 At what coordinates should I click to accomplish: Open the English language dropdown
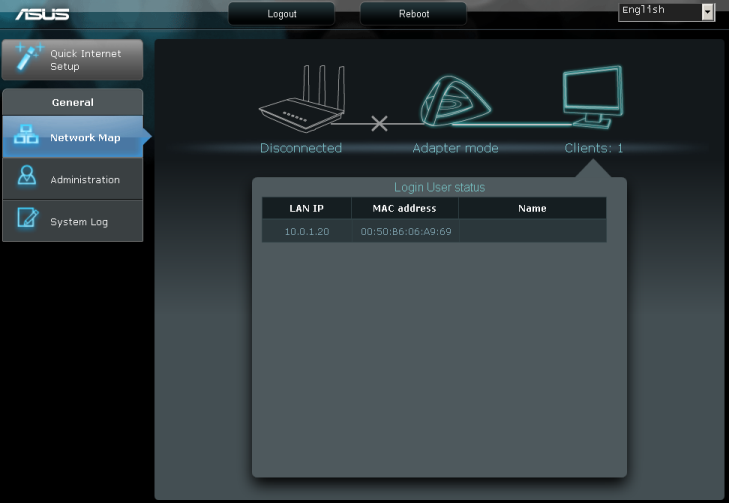coord(666,12)
